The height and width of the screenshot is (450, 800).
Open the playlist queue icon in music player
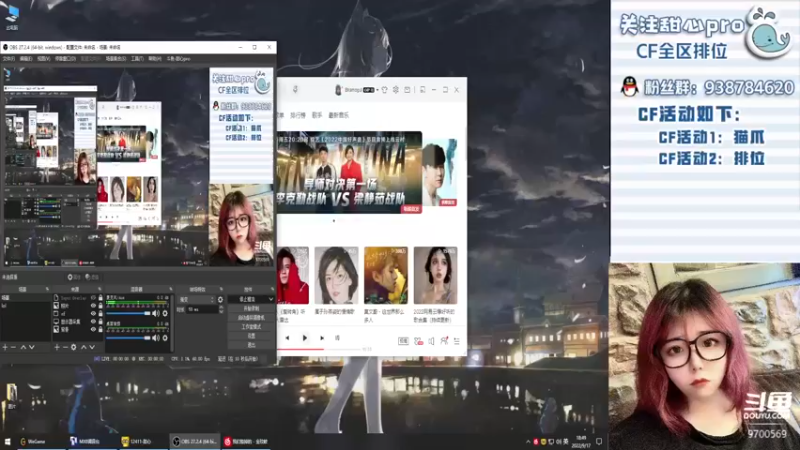pos(457,341)
